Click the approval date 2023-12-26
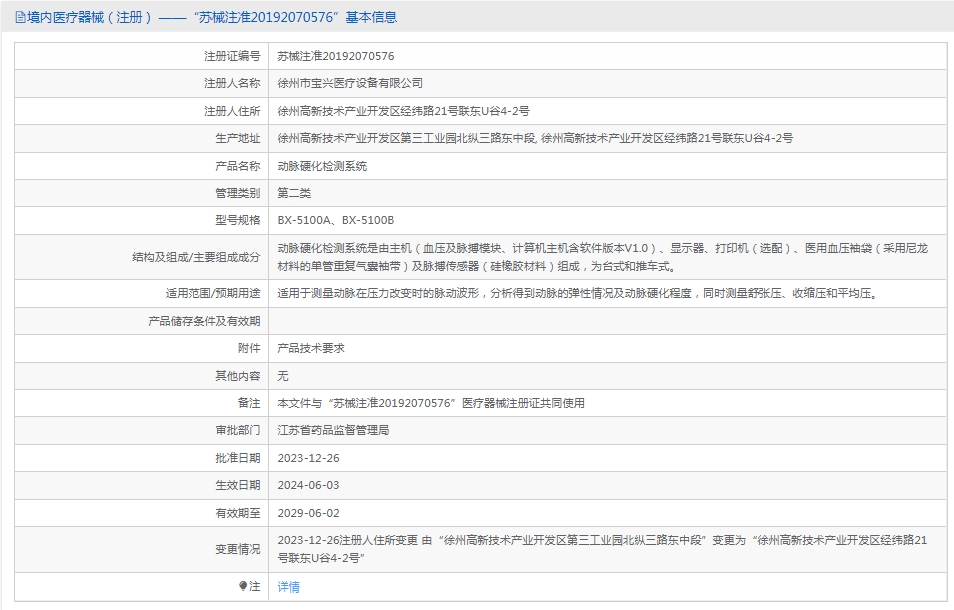Screen dimensions: 954x610 point(308,458)
